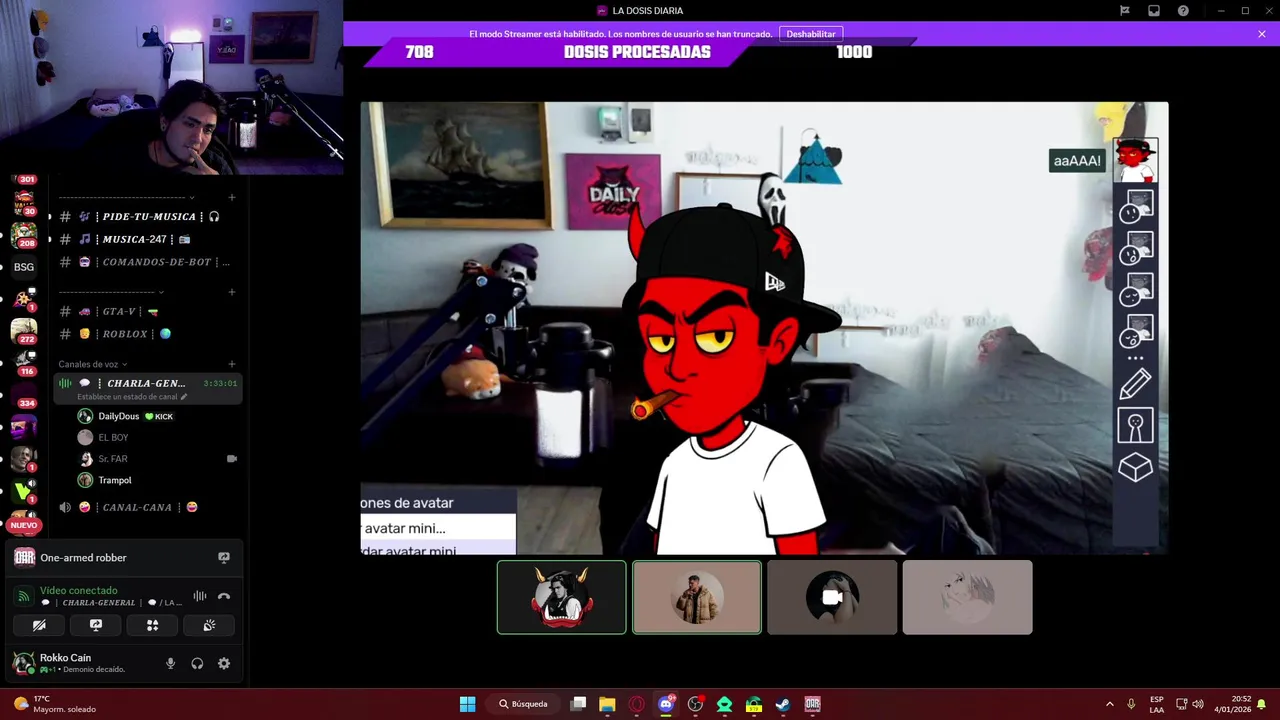Screen dimensions: 1280x720
Task: Click the pencil edit avatar icon
Action: (1135, 384)
